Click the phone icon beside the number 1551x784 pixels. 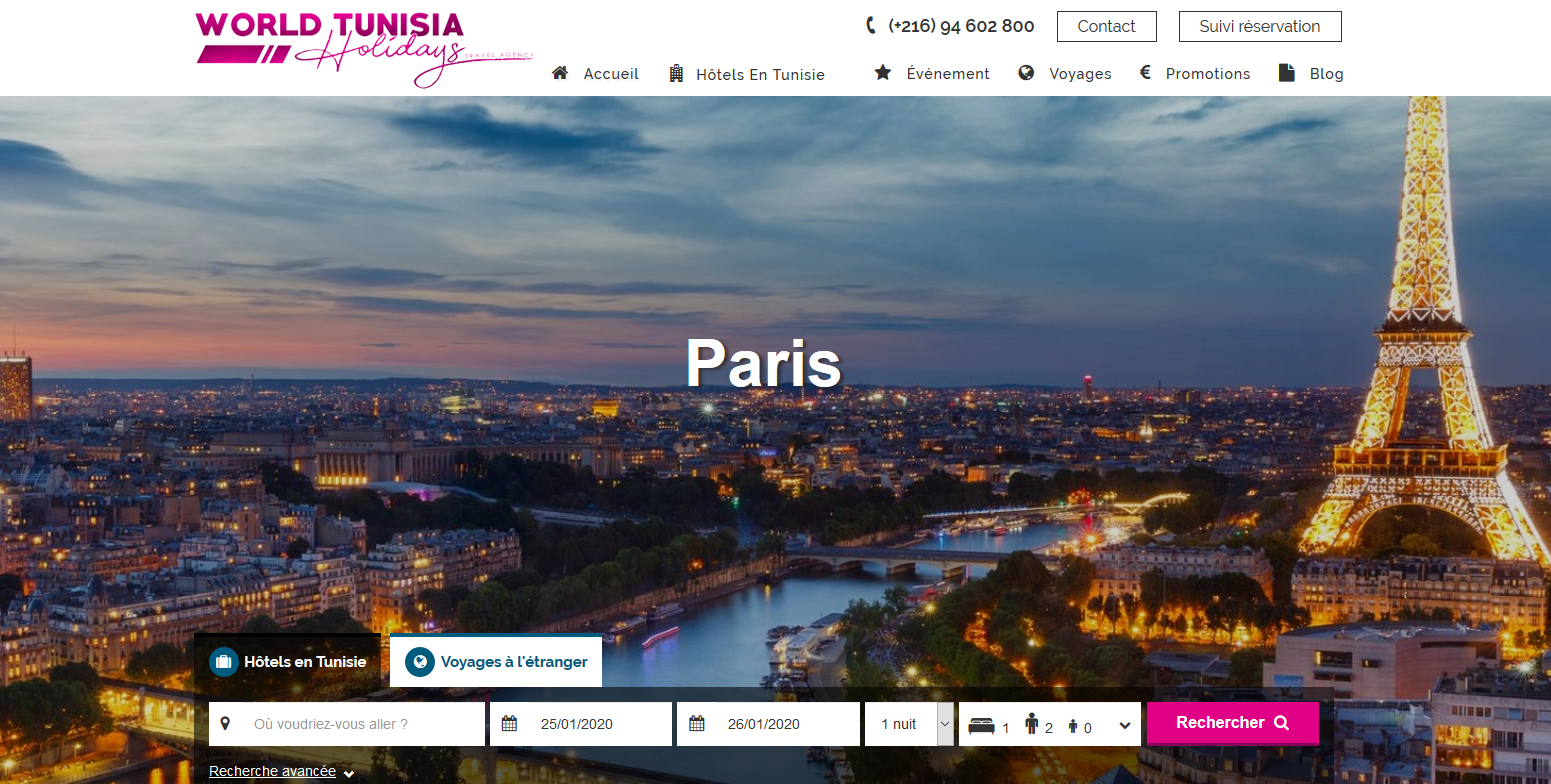[x=870, y=26]
